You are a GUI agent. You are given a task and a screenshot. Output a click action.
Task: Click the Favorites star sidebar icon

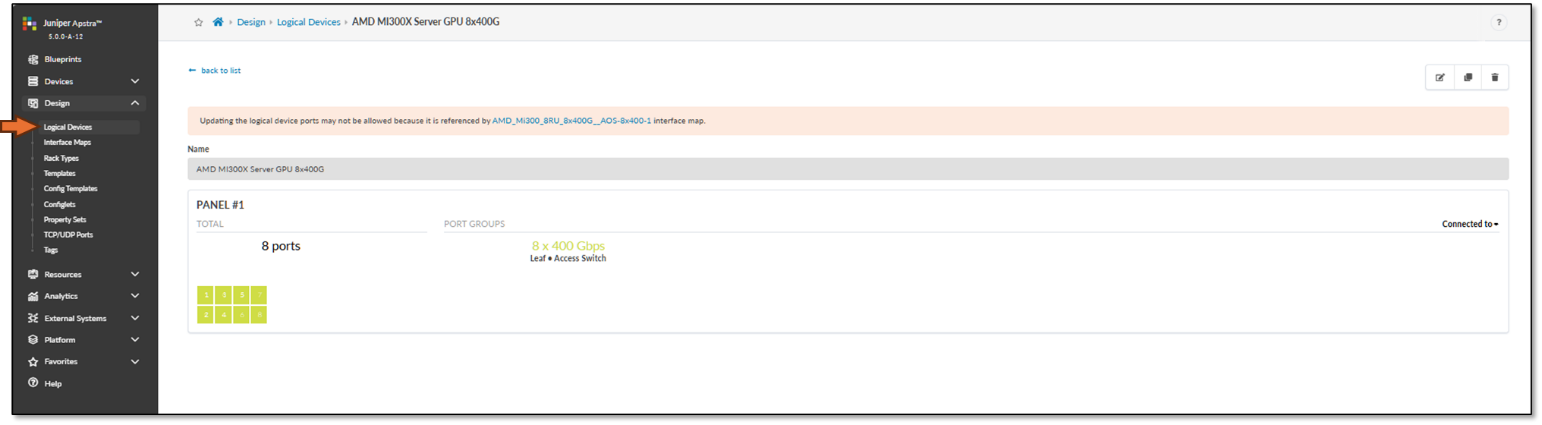[33, 361]
